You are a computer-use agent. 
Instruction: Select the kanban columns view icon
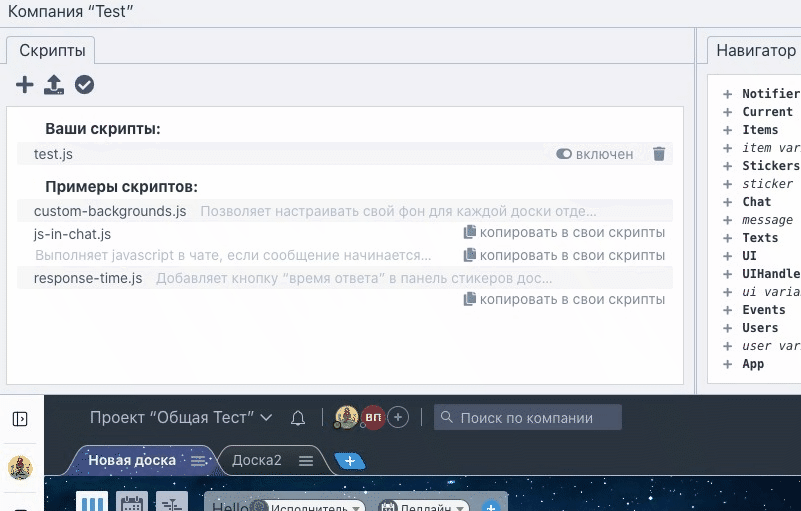(x=92, y=501)
